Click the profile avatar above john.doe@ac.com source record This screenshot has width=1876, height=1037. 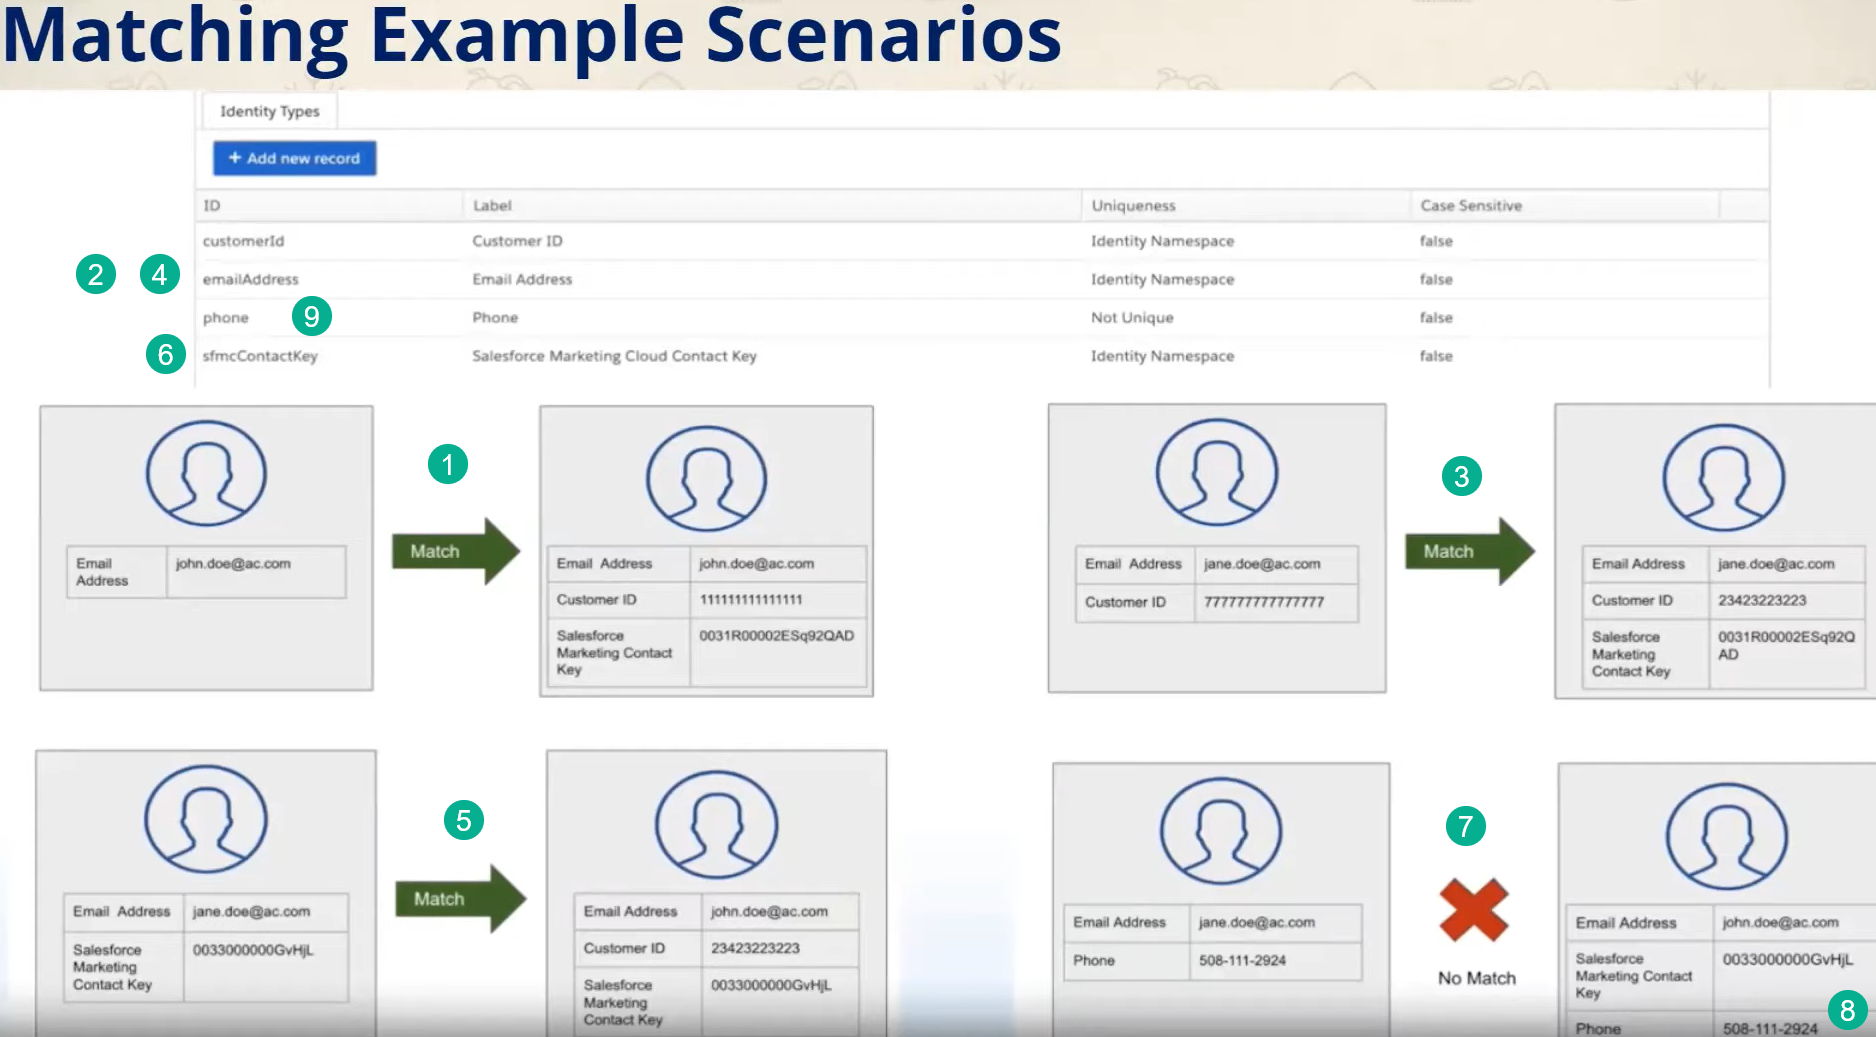click(x=205, y=474)
